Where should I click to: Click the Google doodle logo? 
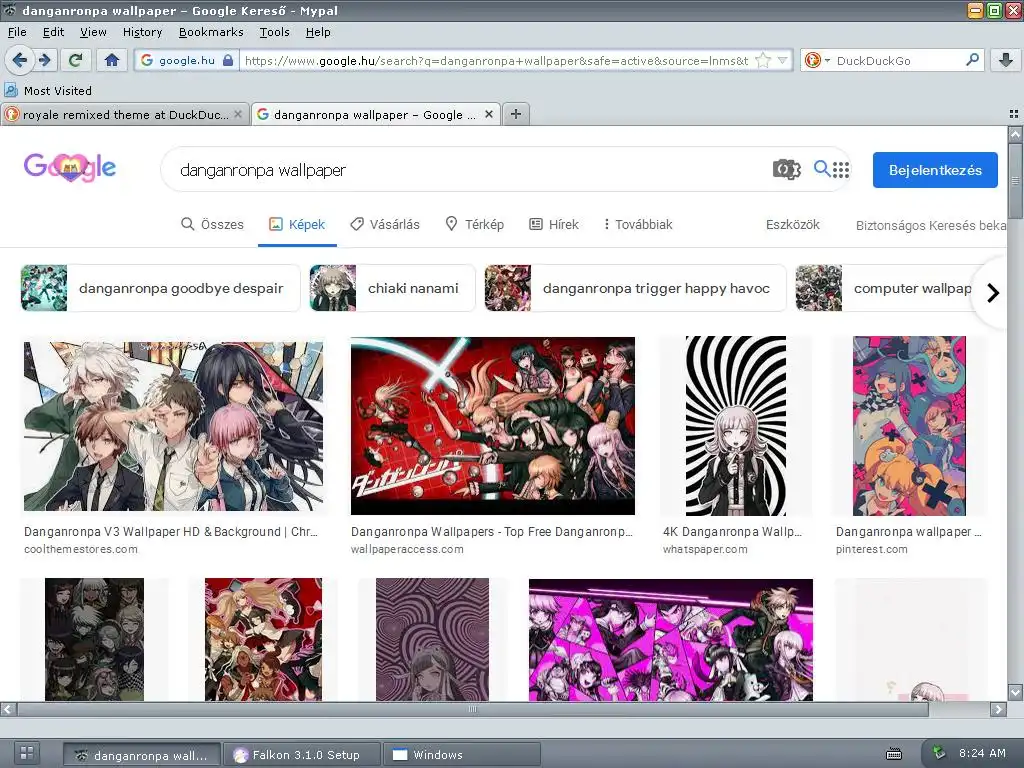pos(70,168)
